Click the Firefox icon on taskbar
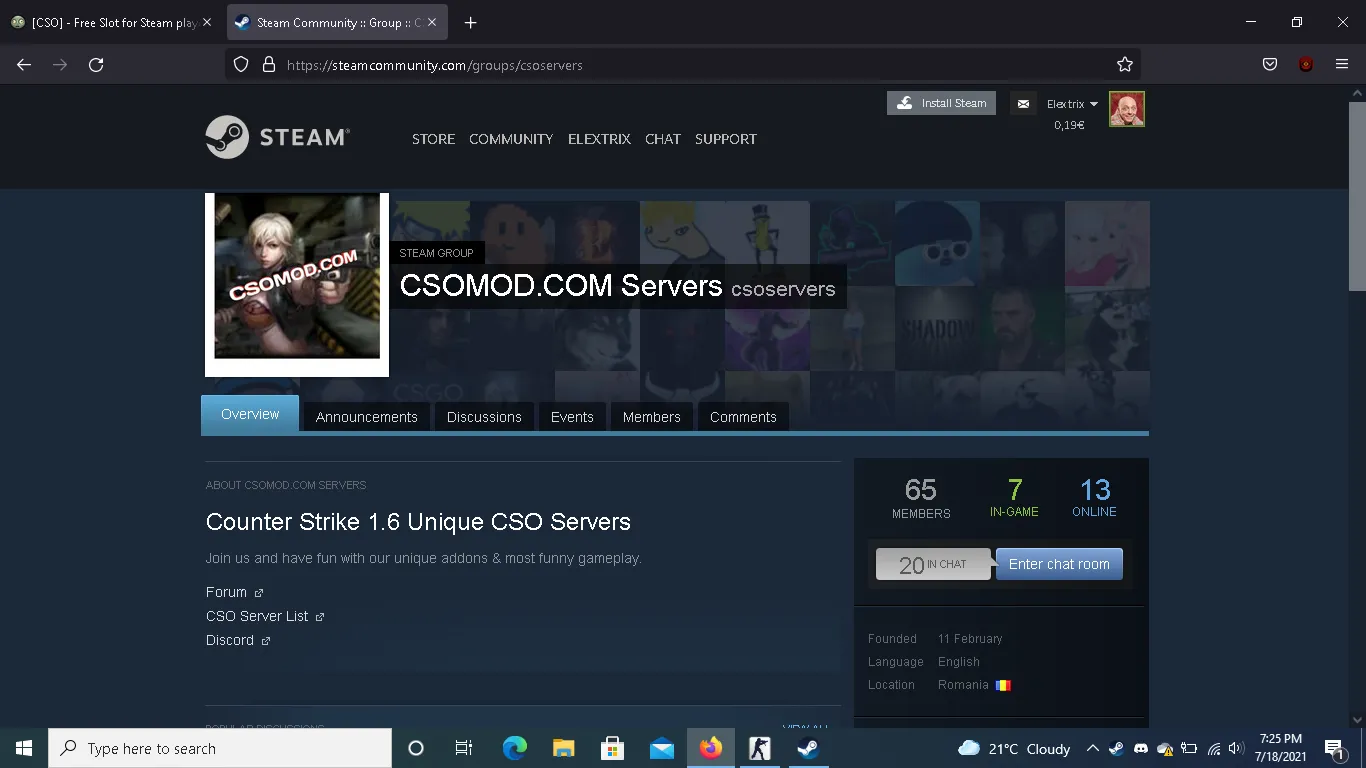 [x=711, y=748]
